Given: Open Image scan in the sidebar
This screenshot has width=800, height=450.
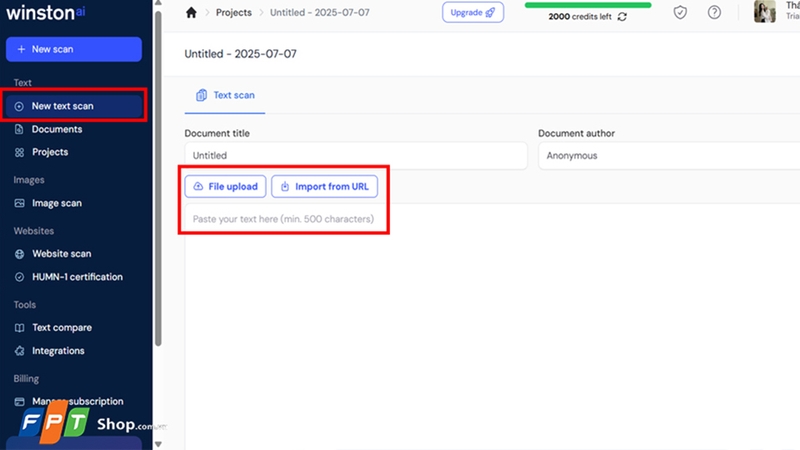Looking at the screenshot, I should (57, 203).
